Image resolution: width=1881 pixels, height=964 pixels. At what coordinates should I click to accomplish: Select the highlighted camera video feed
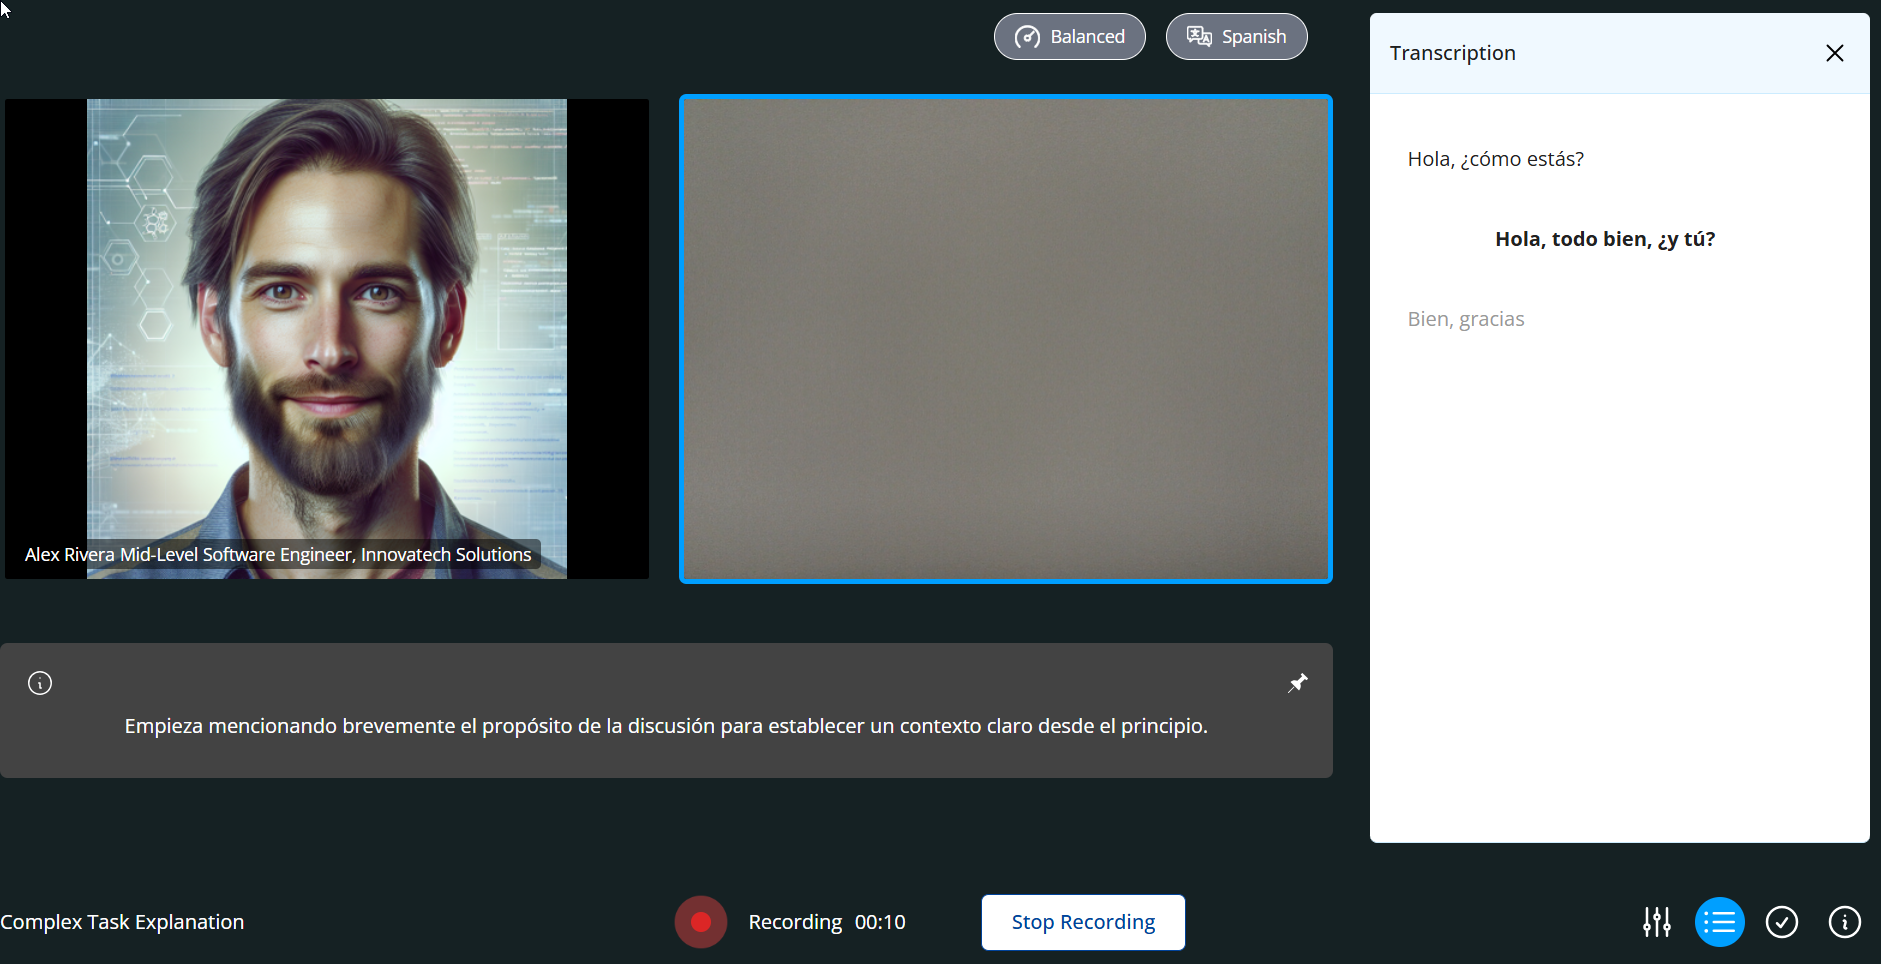(x=1005, y=339)
